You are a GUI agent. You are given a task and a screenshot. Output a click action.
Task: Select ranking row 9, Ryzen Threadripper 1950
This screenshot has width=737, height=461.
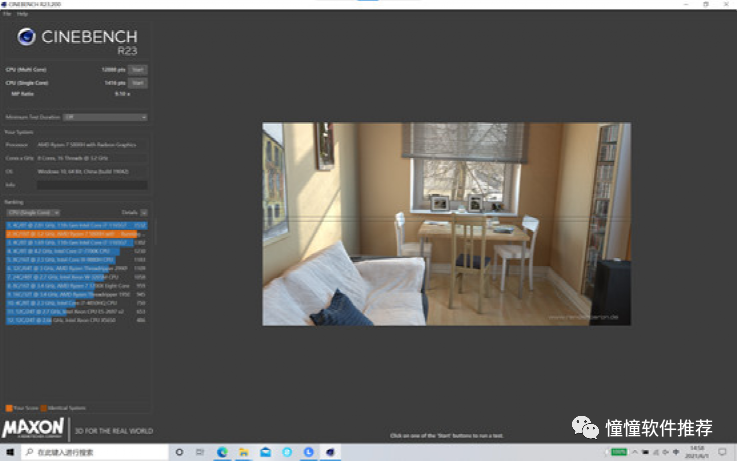pos(76,295)
